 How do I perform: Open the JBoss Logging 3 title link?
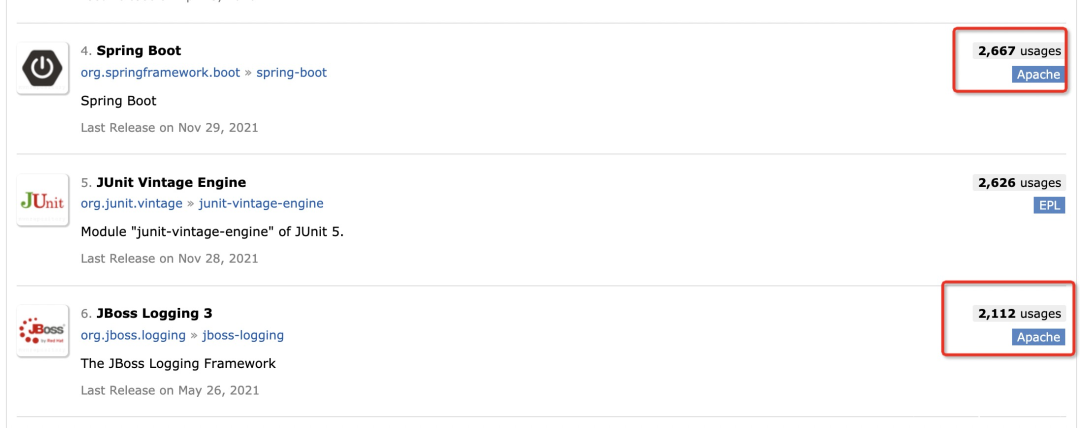154,313
